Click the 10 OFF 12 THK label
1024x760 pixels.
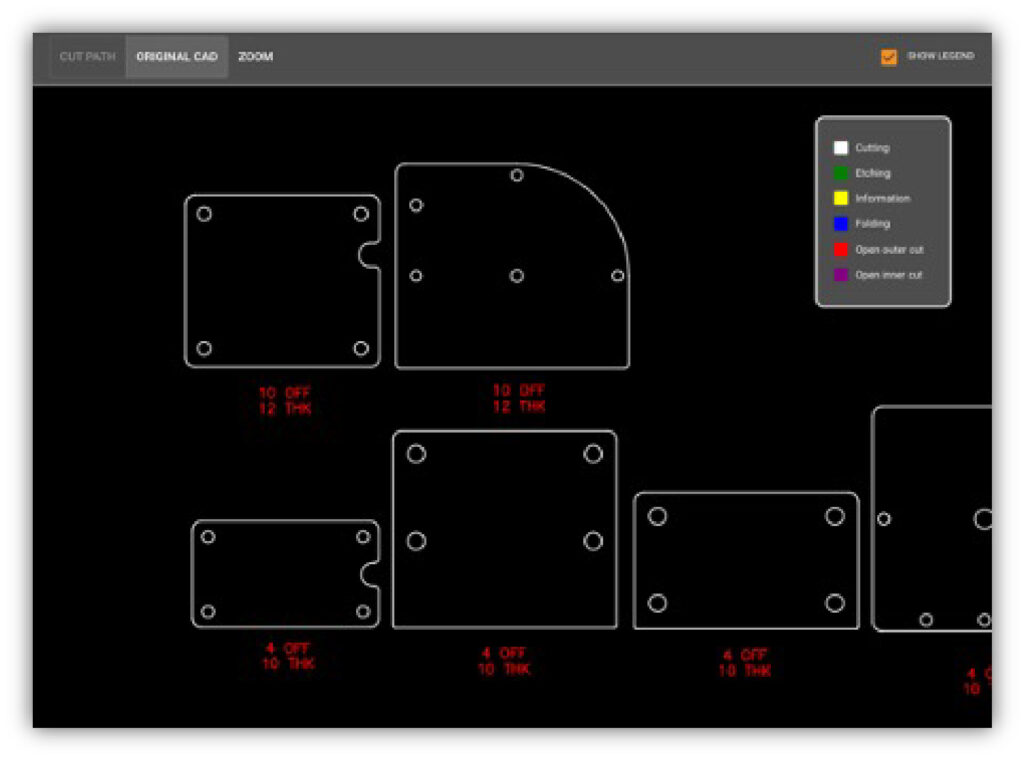283,399
